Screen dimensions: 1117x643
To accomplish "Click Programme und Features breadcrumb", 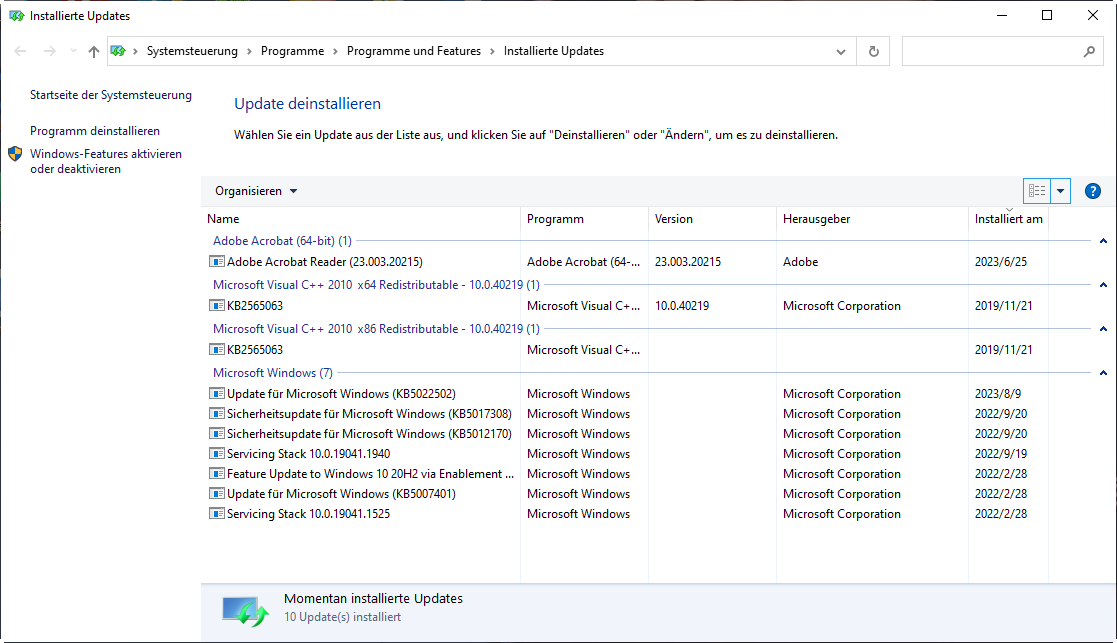I will click(x=414, y=51).
